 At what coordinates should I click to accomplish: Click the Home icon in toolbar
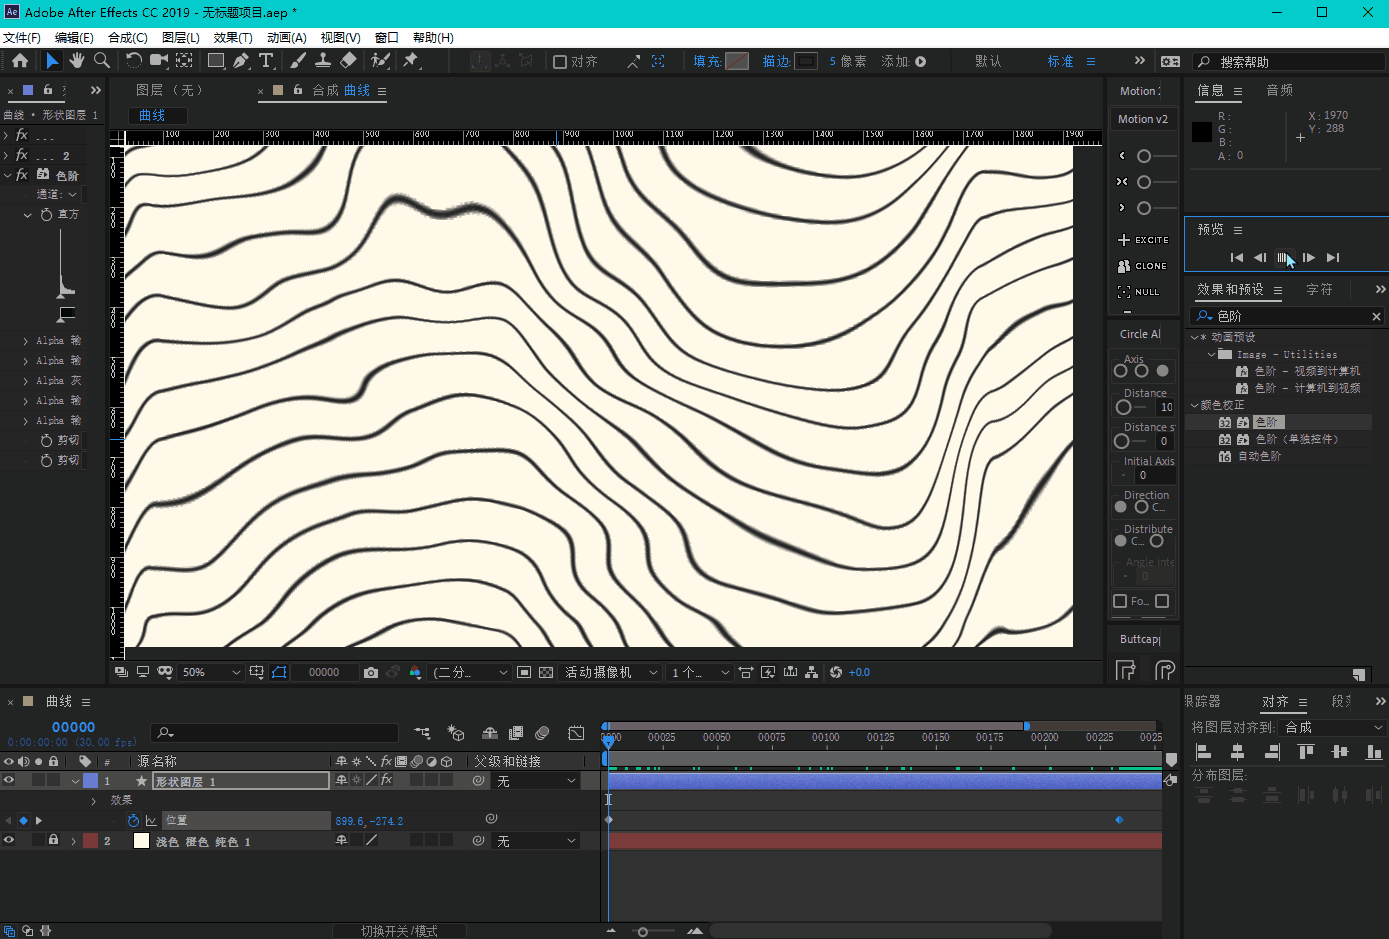click(20, 61)
